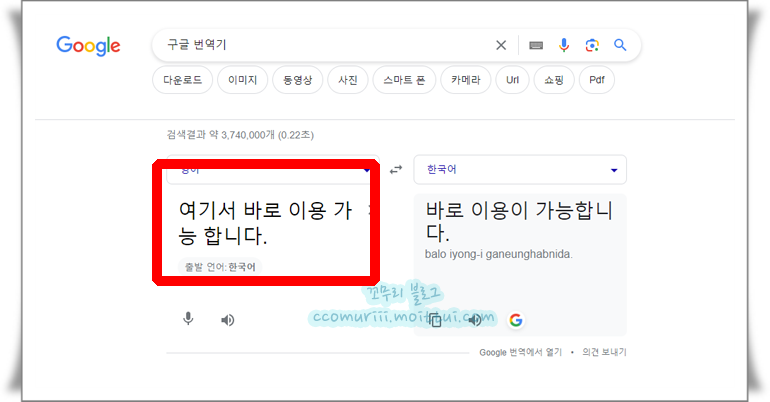The image size is (770, 402).
Task: Select the 카메라 filter chip
Action: coord(466,80)
